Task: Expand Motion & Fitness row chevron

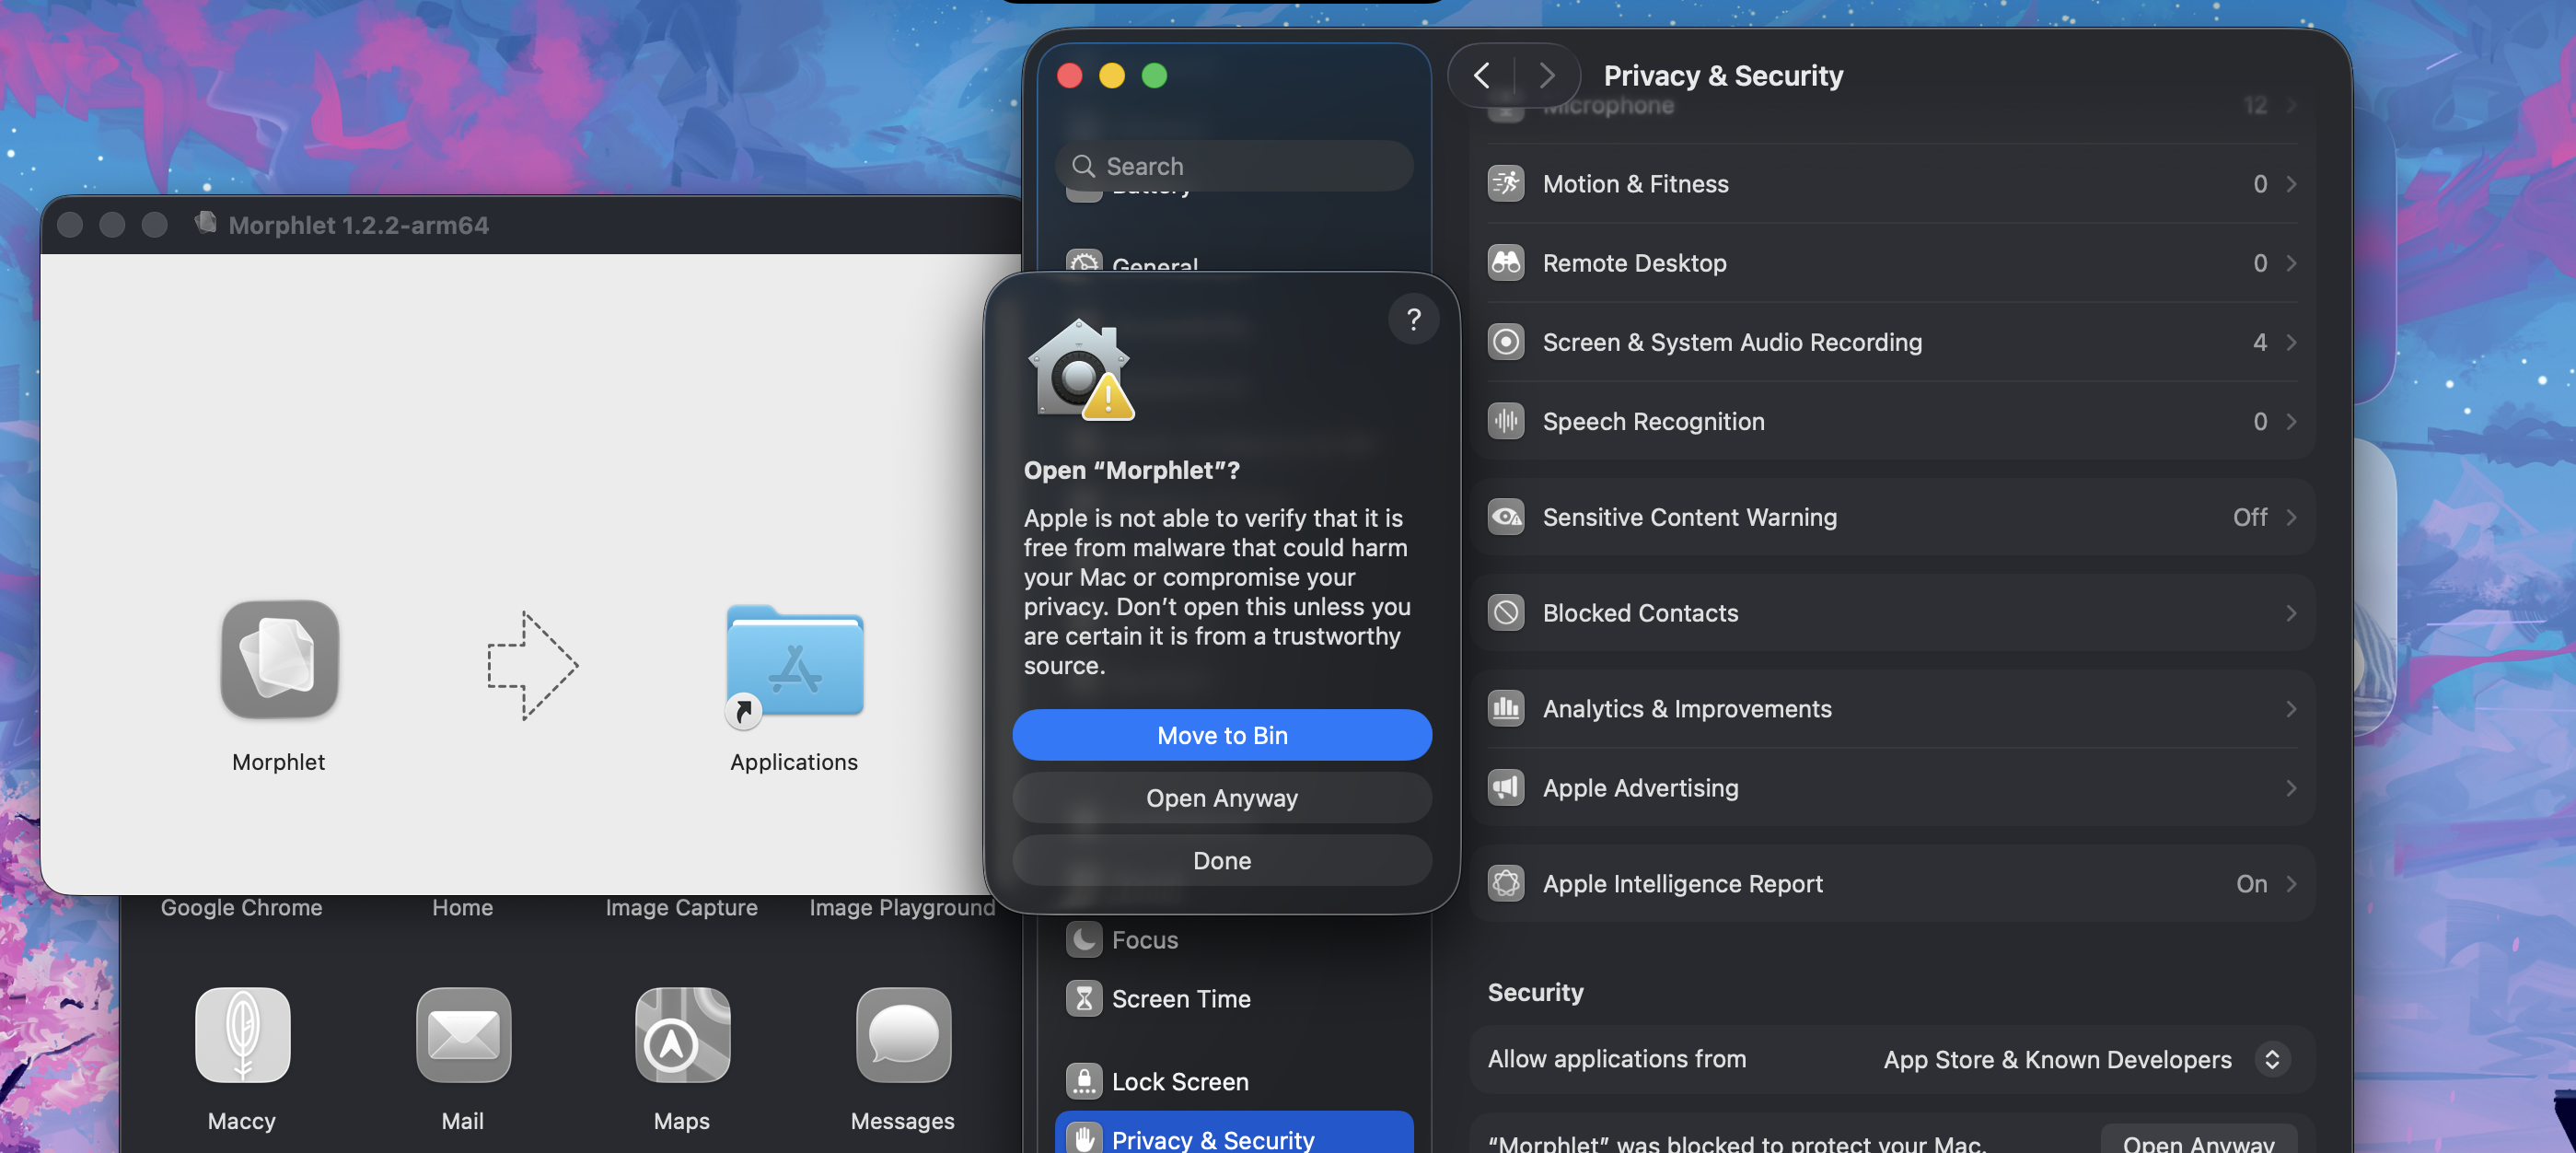Action: (2291, 184)
